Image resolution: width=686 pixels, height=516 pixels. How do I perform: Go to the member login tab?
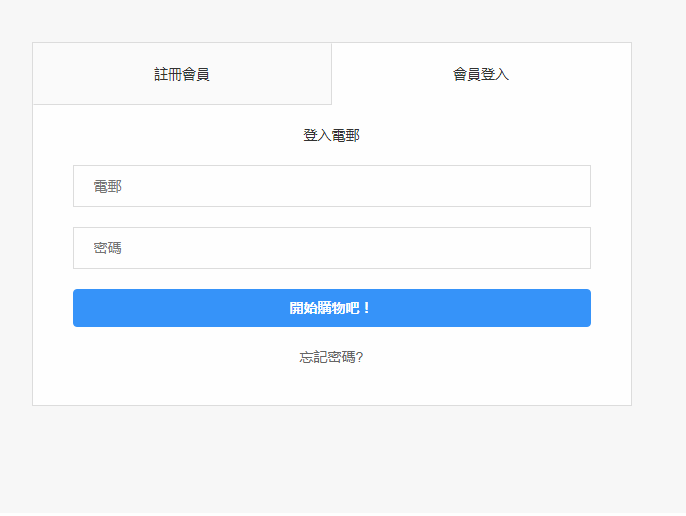pyautogui.click(x=481, y=74)
